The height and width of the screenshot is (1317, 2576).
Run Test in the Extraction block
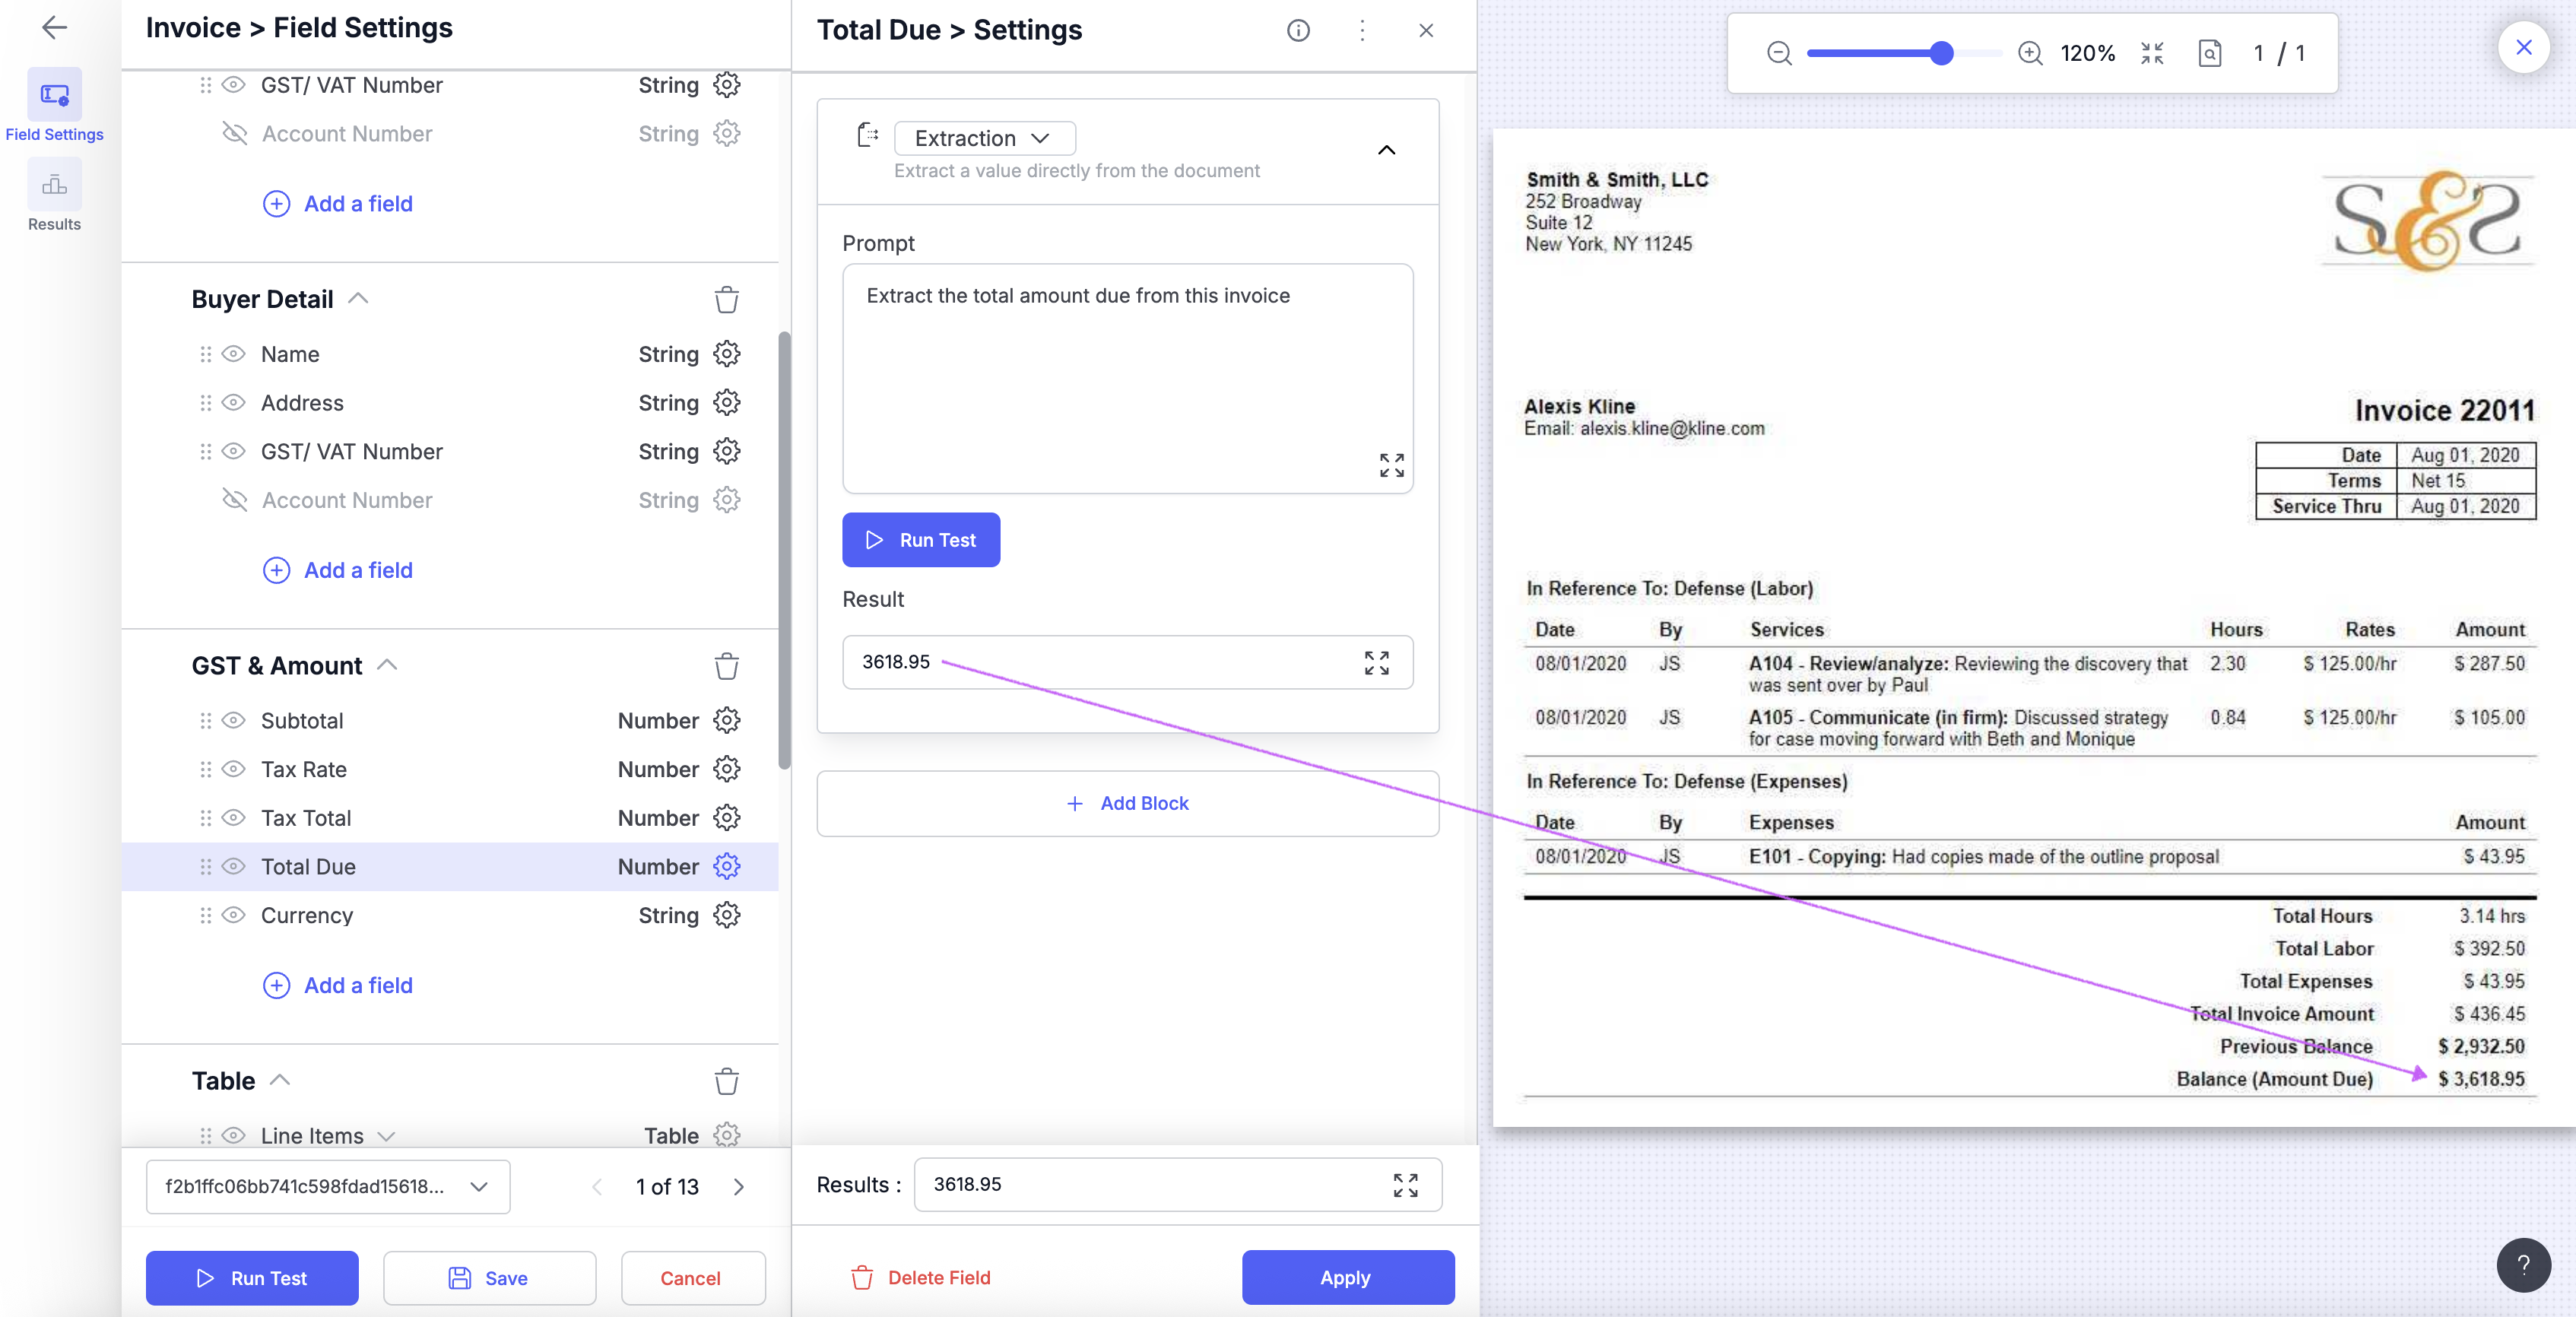tap(921, 540)
